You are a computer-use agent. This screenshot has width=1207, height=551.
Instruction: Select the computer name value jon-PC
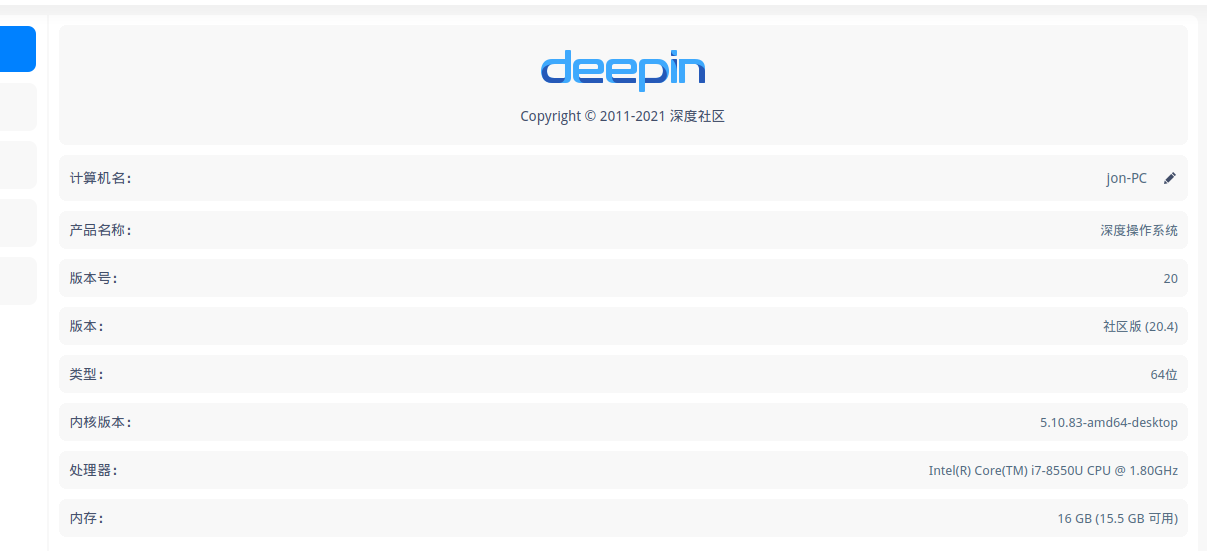[1126, 178]
